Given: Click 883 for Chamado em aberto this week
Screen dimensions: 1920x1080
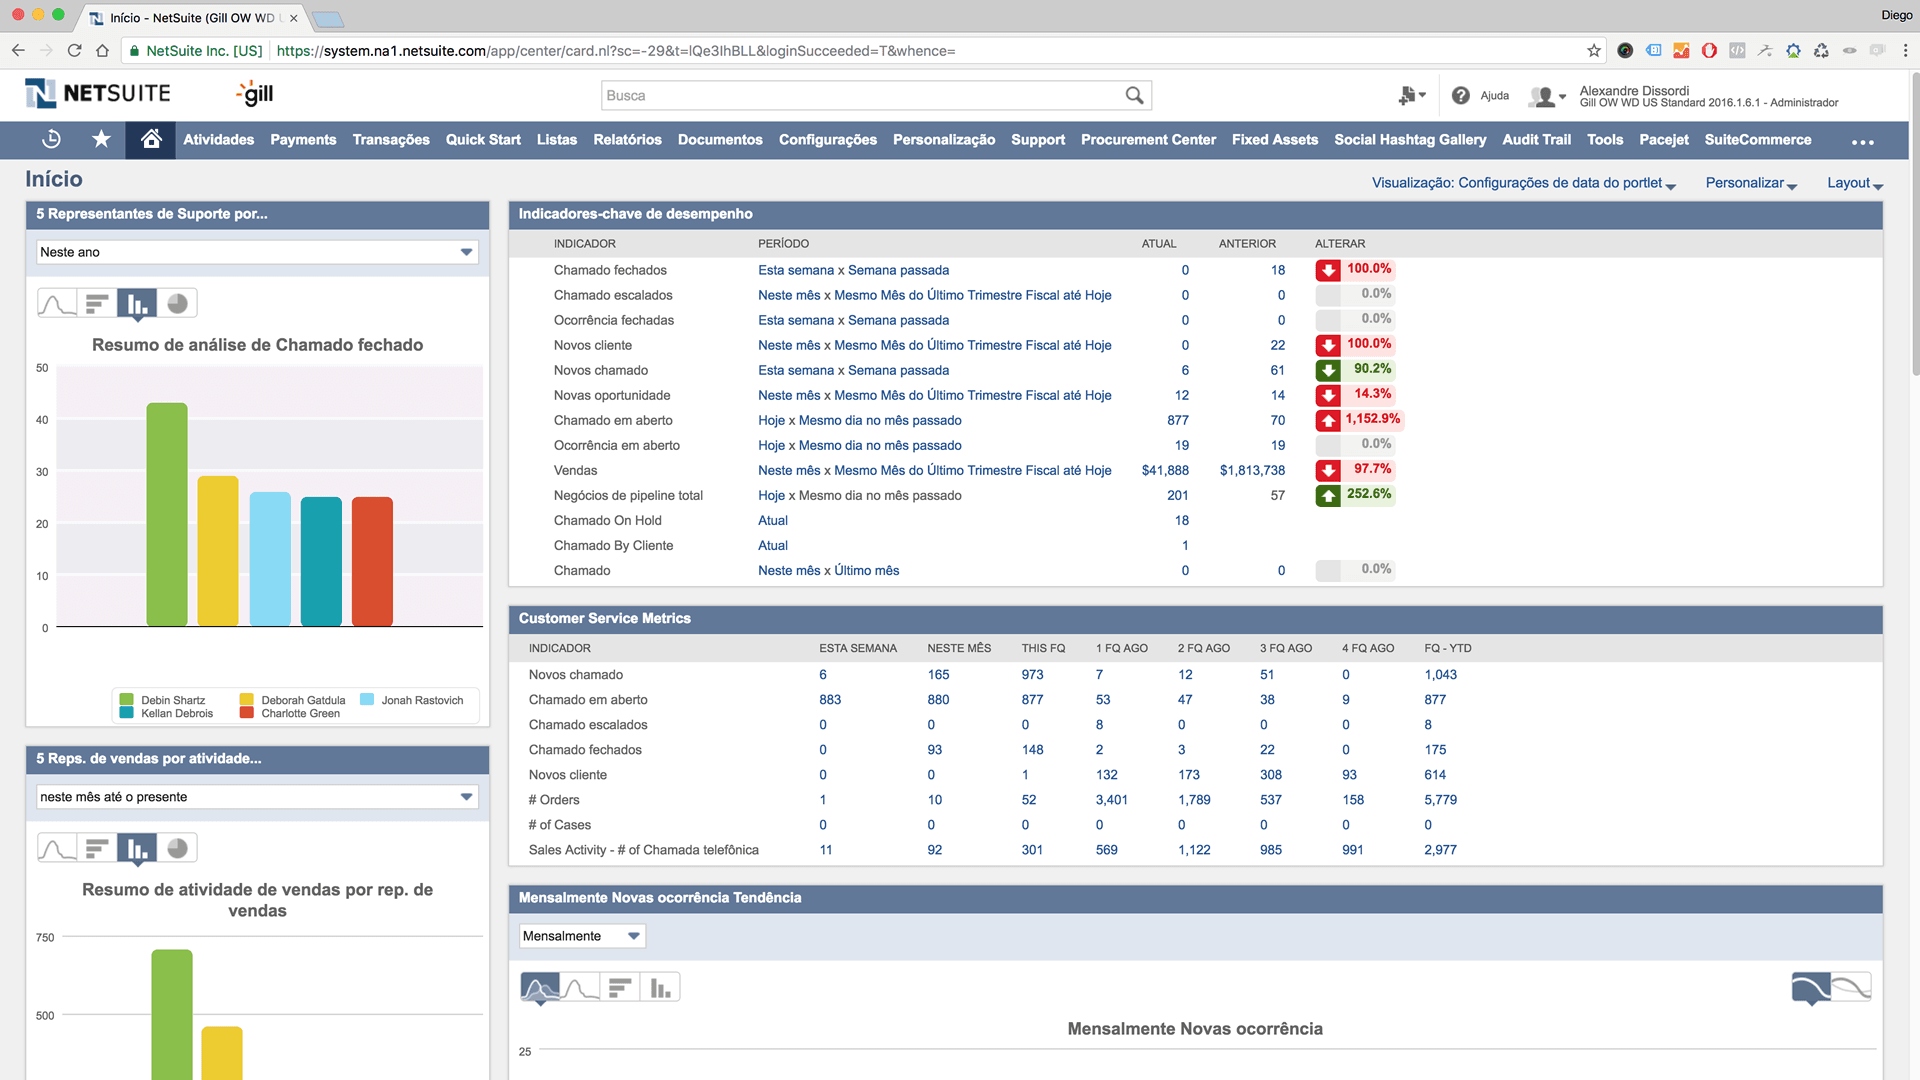Looking at the screenshot, I should click(830, 700).
